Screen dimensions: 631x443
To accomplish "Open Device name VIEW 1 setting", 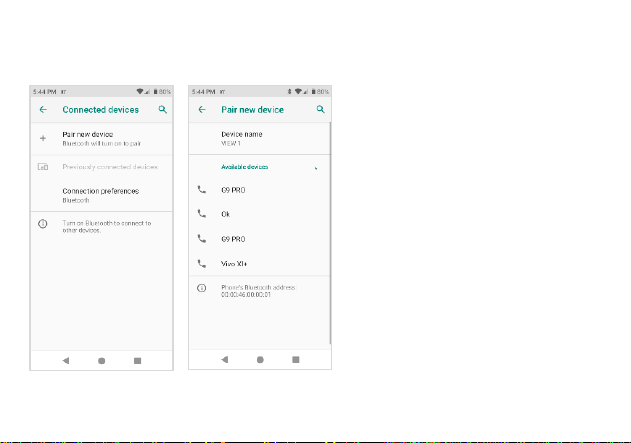I will [x=260, y=138].
